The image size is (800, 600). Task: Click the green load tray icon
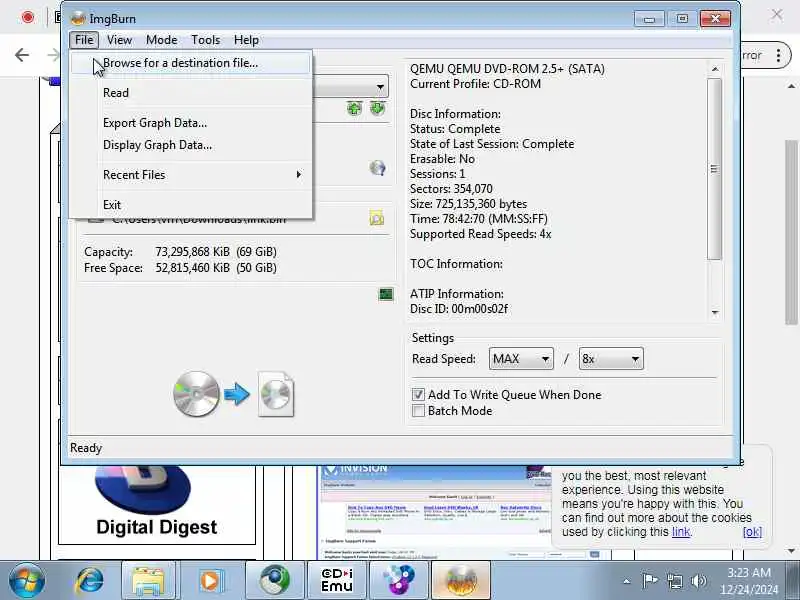(x=354, y=108)
